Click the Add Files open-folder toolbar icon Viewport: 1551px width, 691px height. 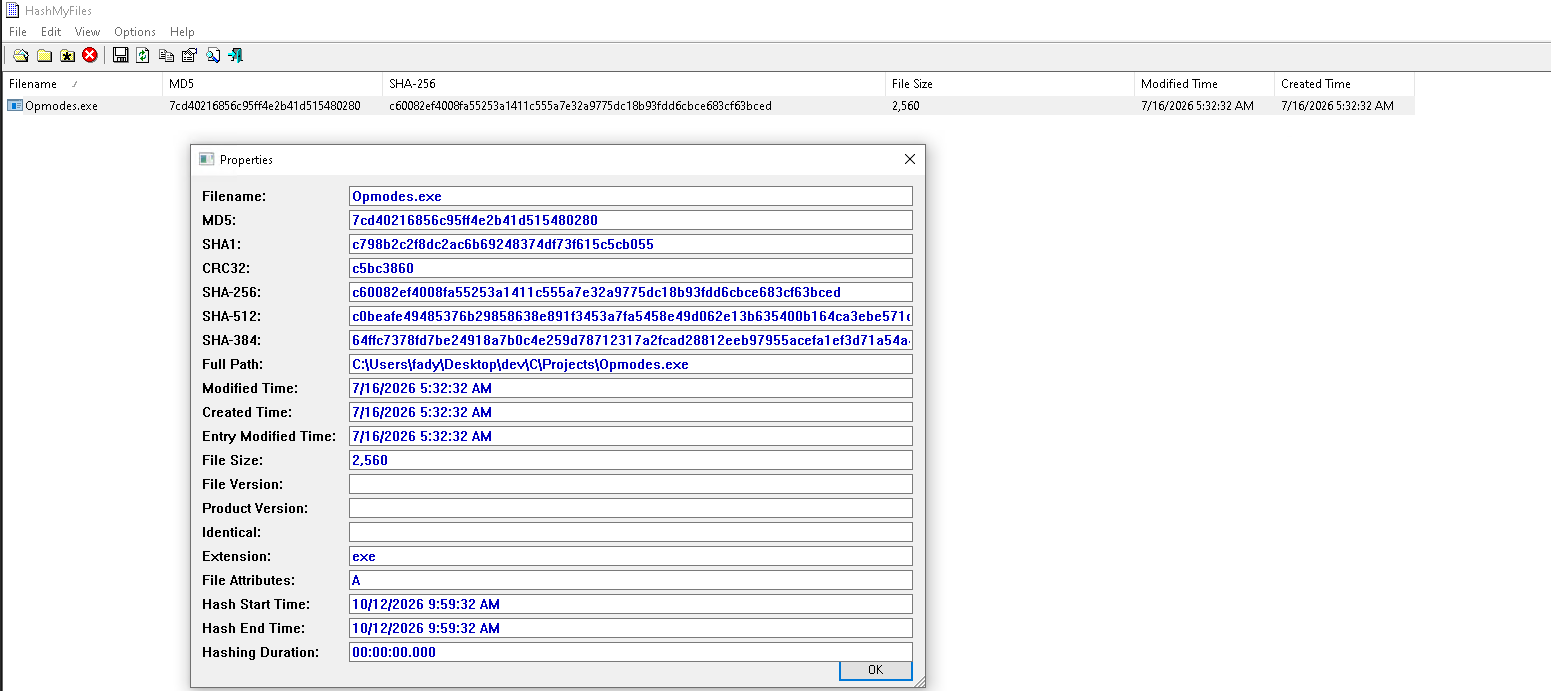(x=20, y=55)
